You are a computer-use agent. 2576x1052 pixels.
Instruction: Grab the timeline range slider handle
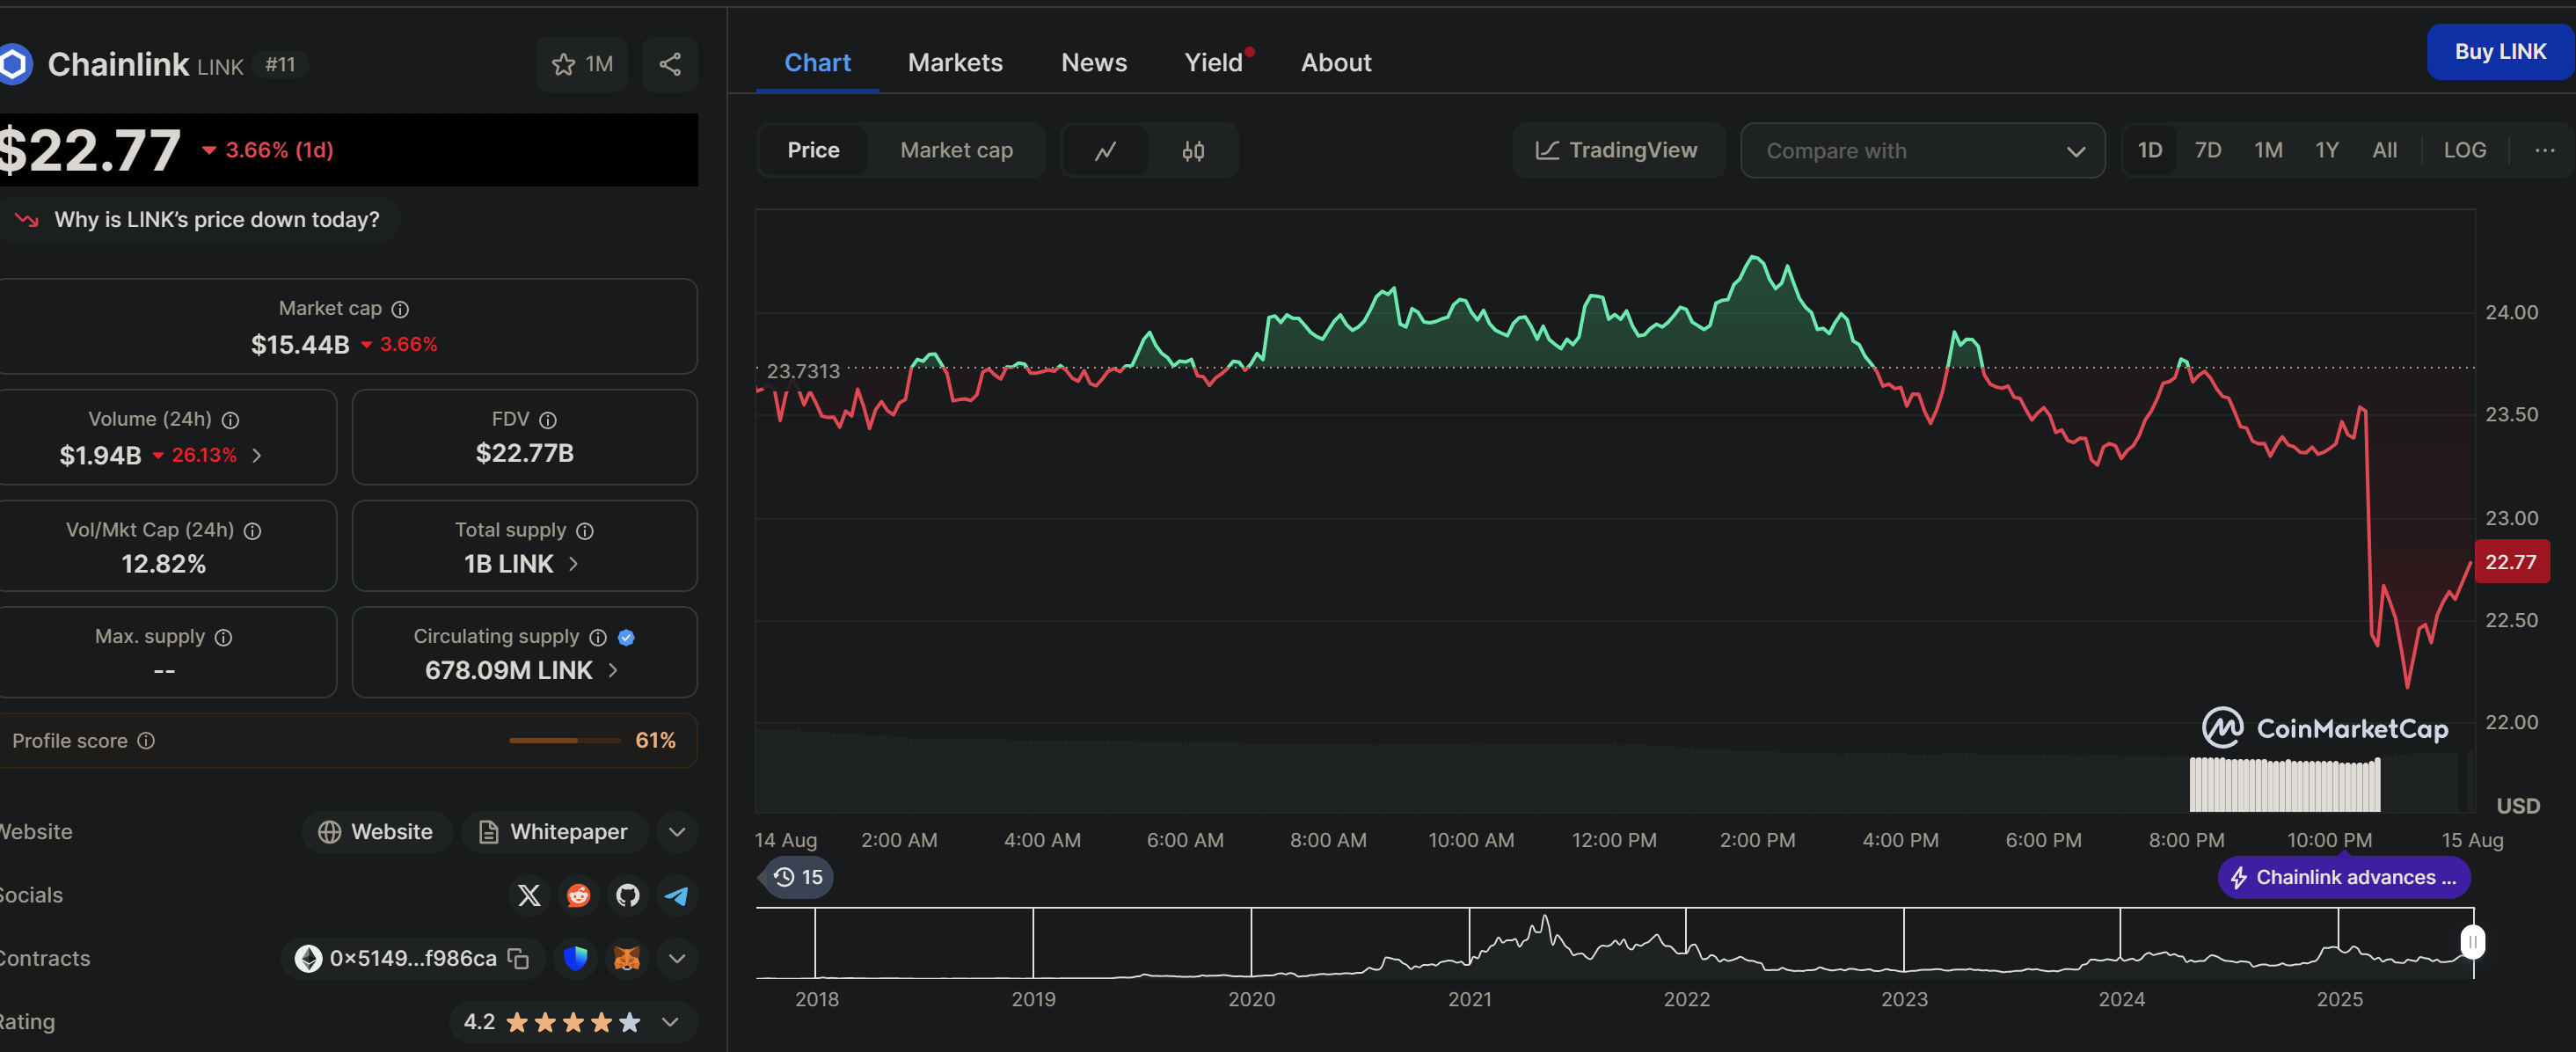click(2472, 941)
